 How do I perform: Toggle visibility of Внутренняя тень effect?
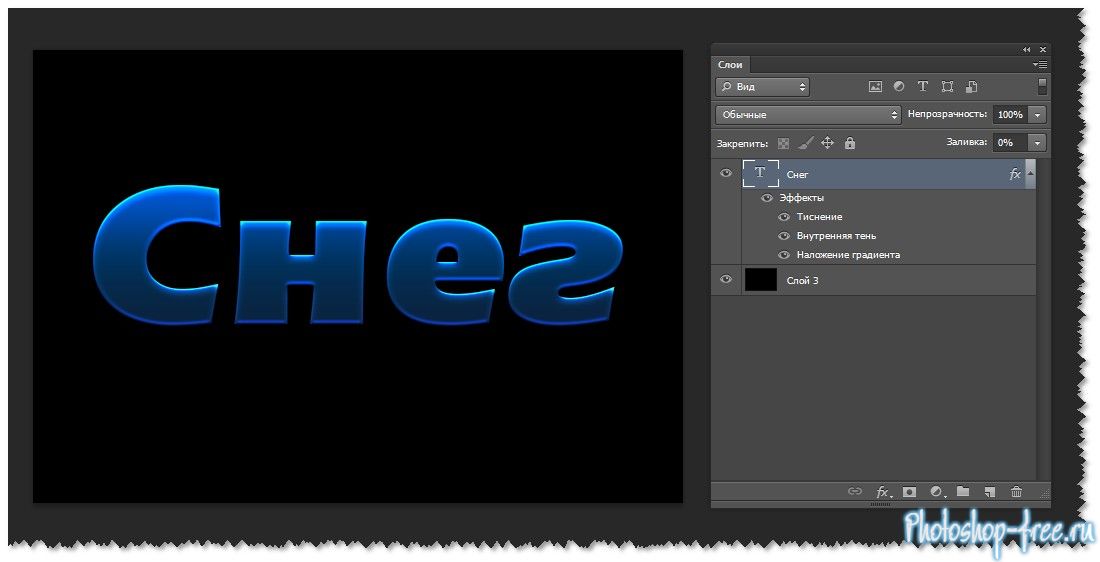pyautogui.click(x=784, y=236)
